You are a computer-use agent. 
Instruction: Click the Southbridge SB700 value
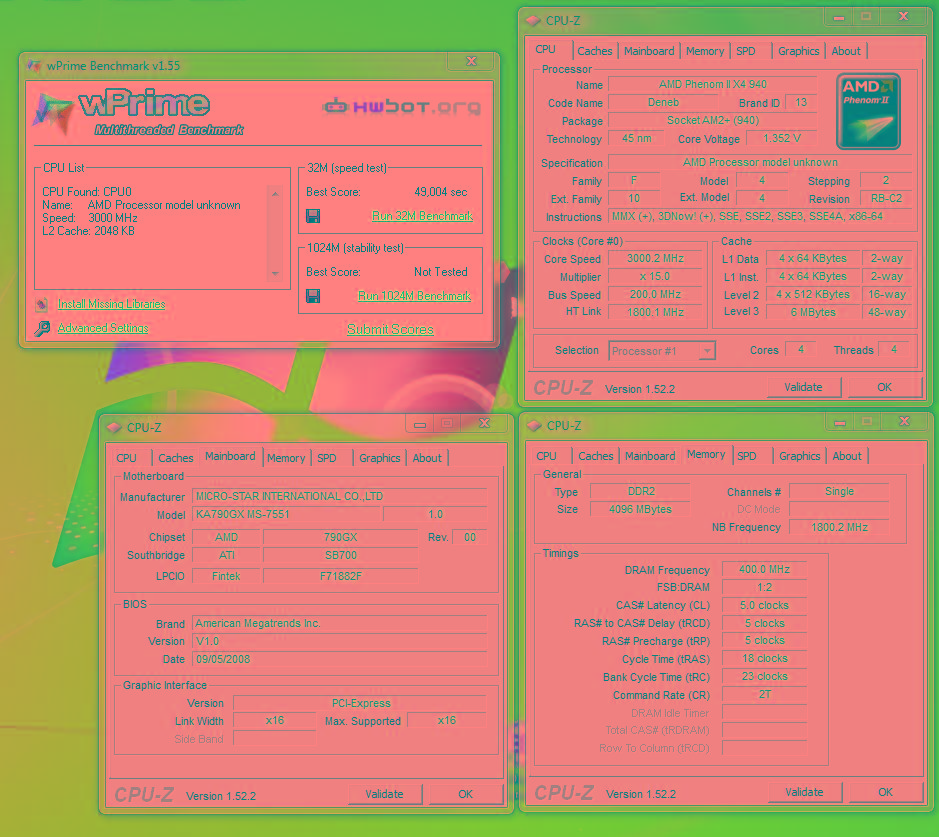340,555
